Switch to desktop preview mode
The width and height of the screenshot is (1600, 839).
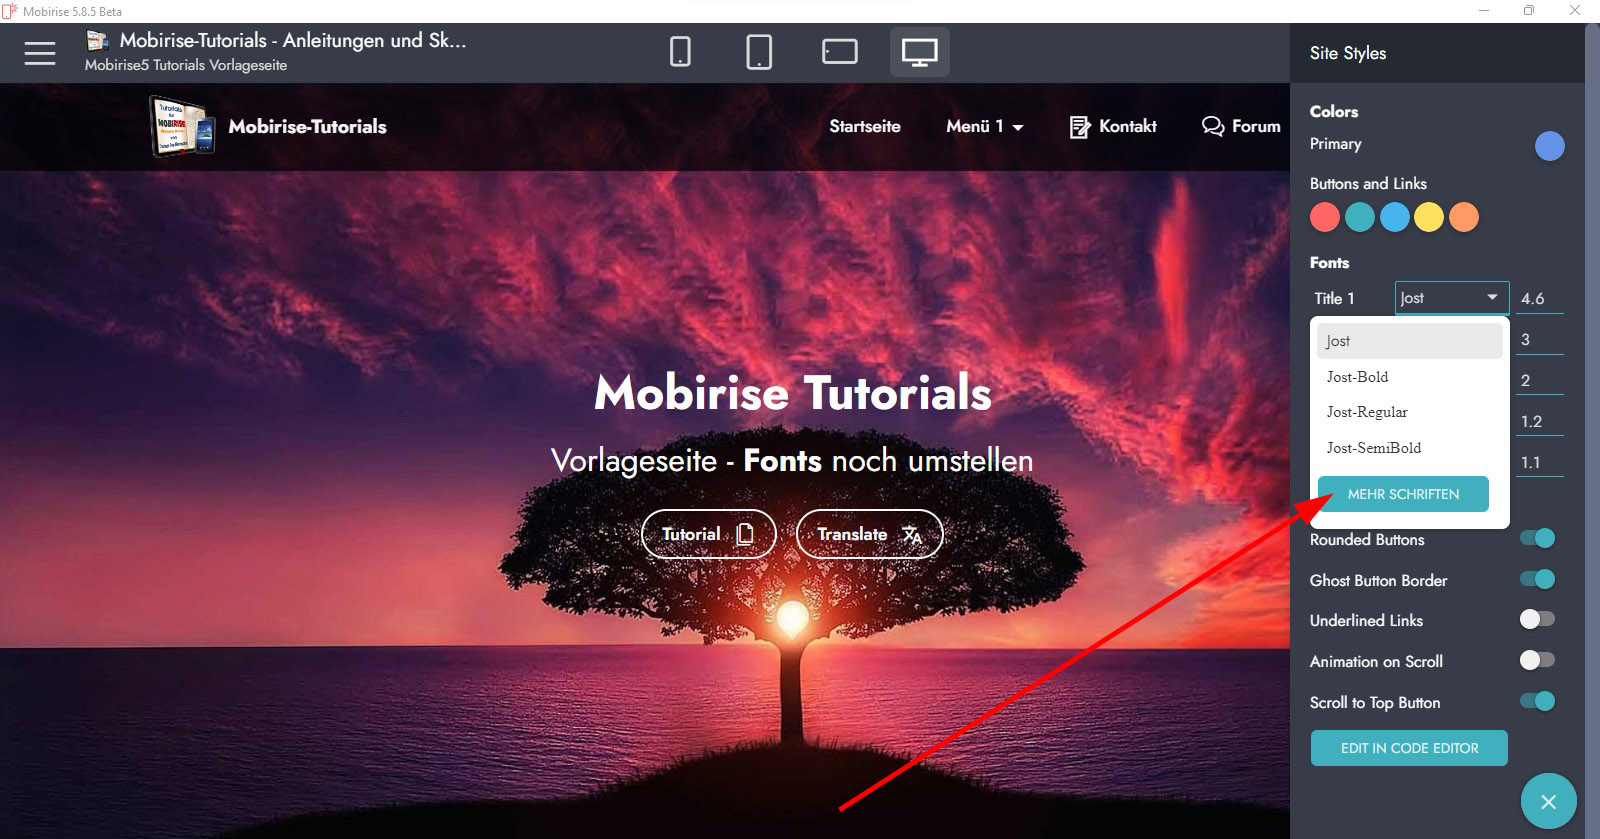click(920, 52)
